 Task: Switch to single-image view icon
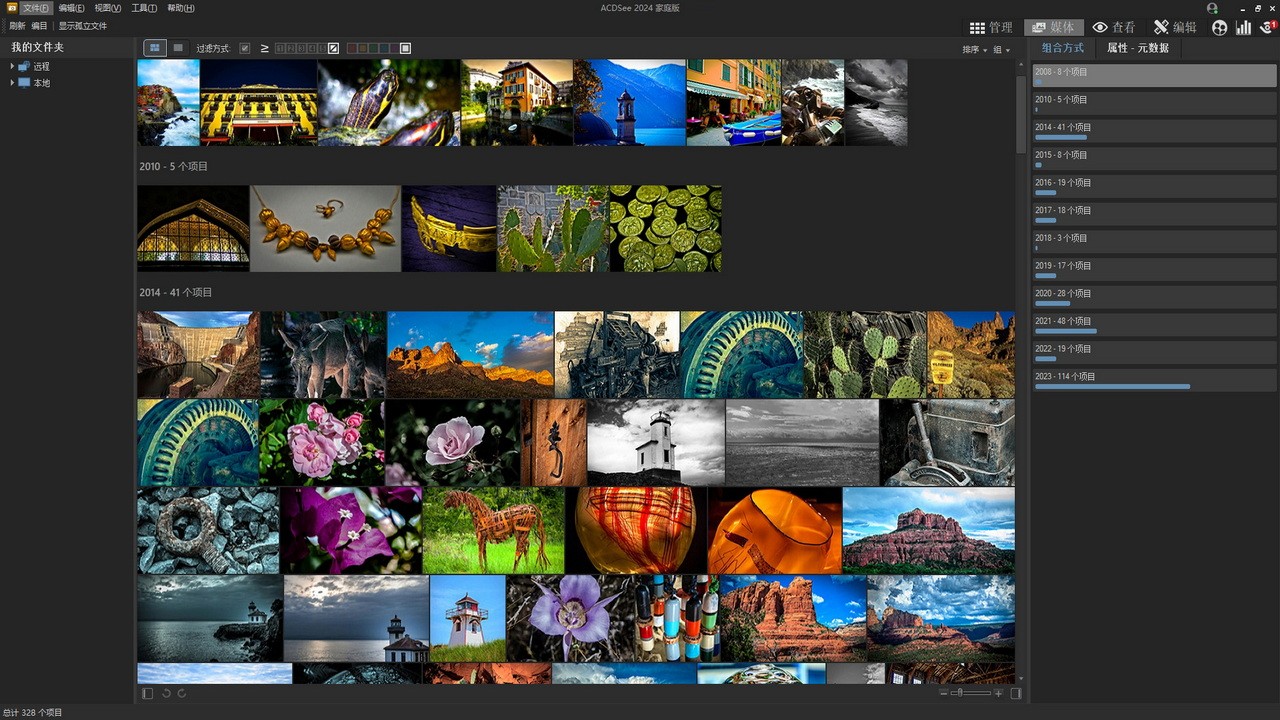point(178,48)
